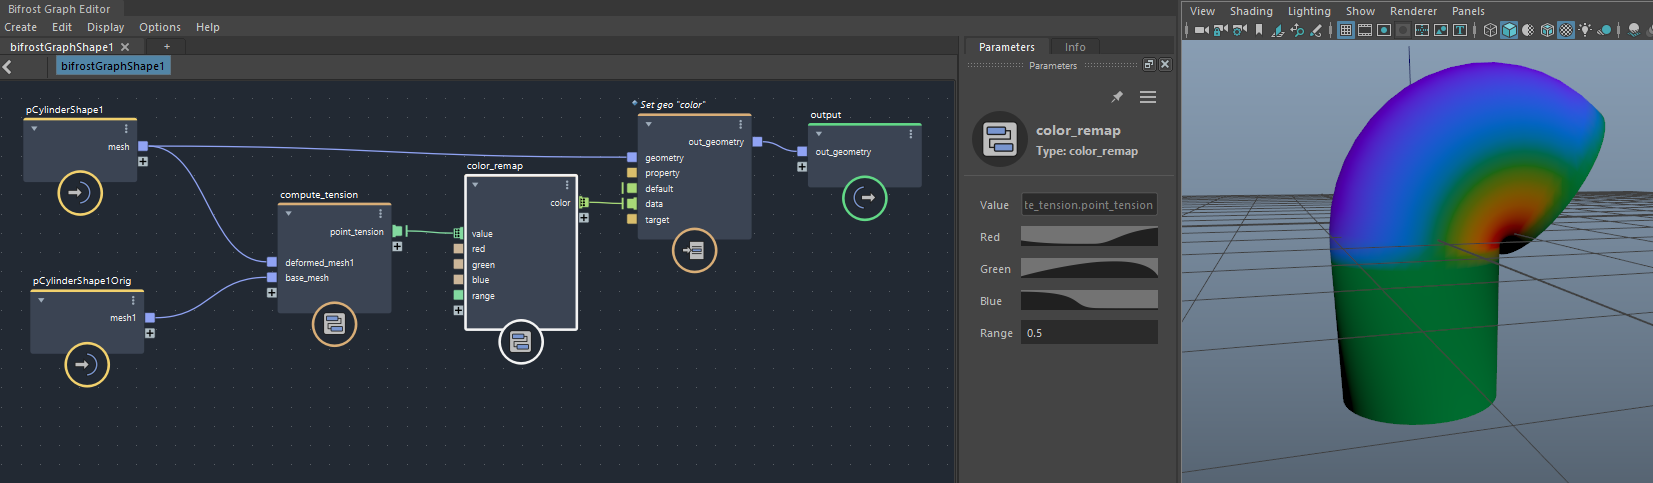Screen dimensions: 1653x483
Task: Open the Shading menu in viewport
Action: click(x=1251, y=11)
